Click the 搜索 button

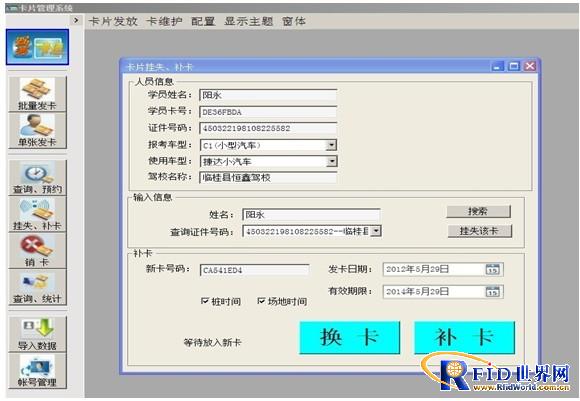point(478,211)
